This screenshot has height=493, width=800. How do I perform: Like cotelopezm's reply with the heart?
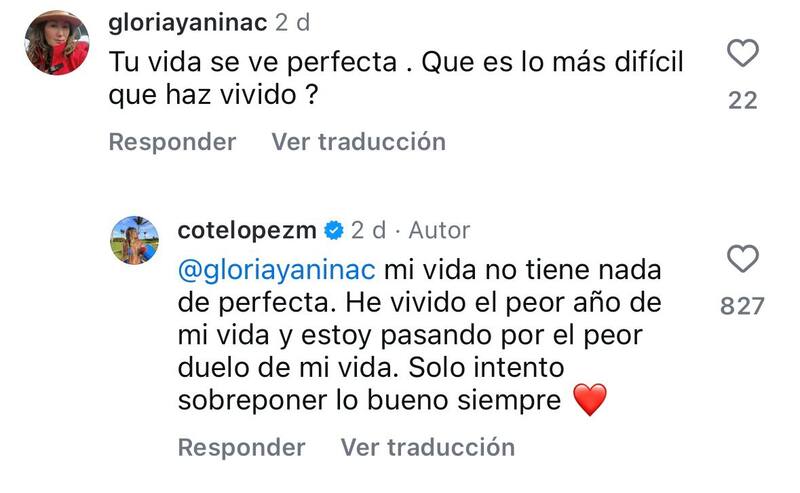coord(742,260)
